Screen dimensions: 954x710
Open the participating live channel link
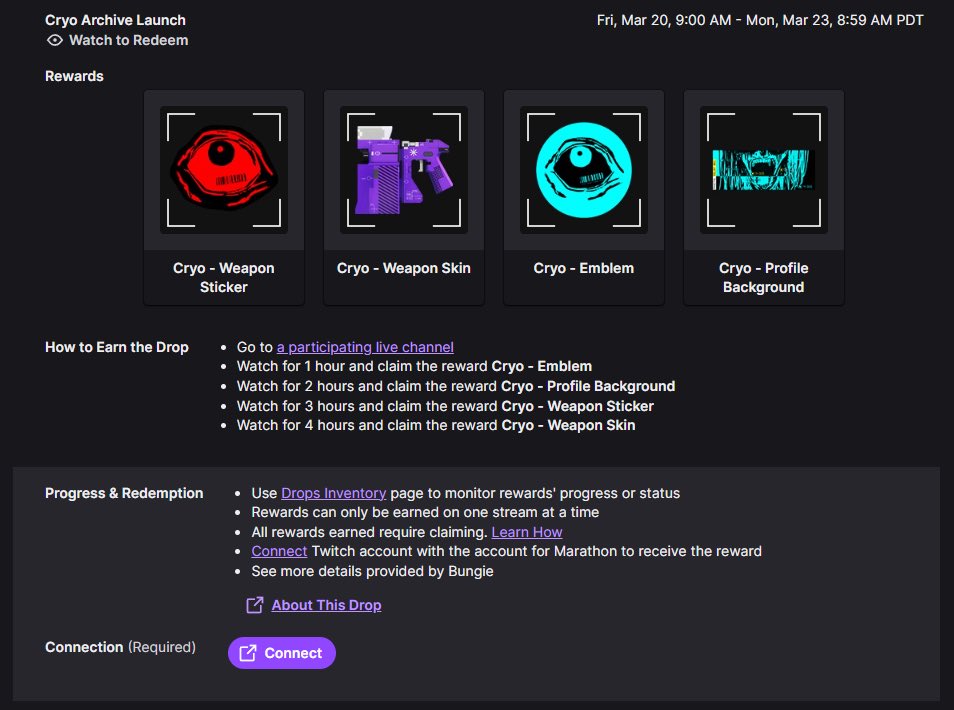point(365,347)
